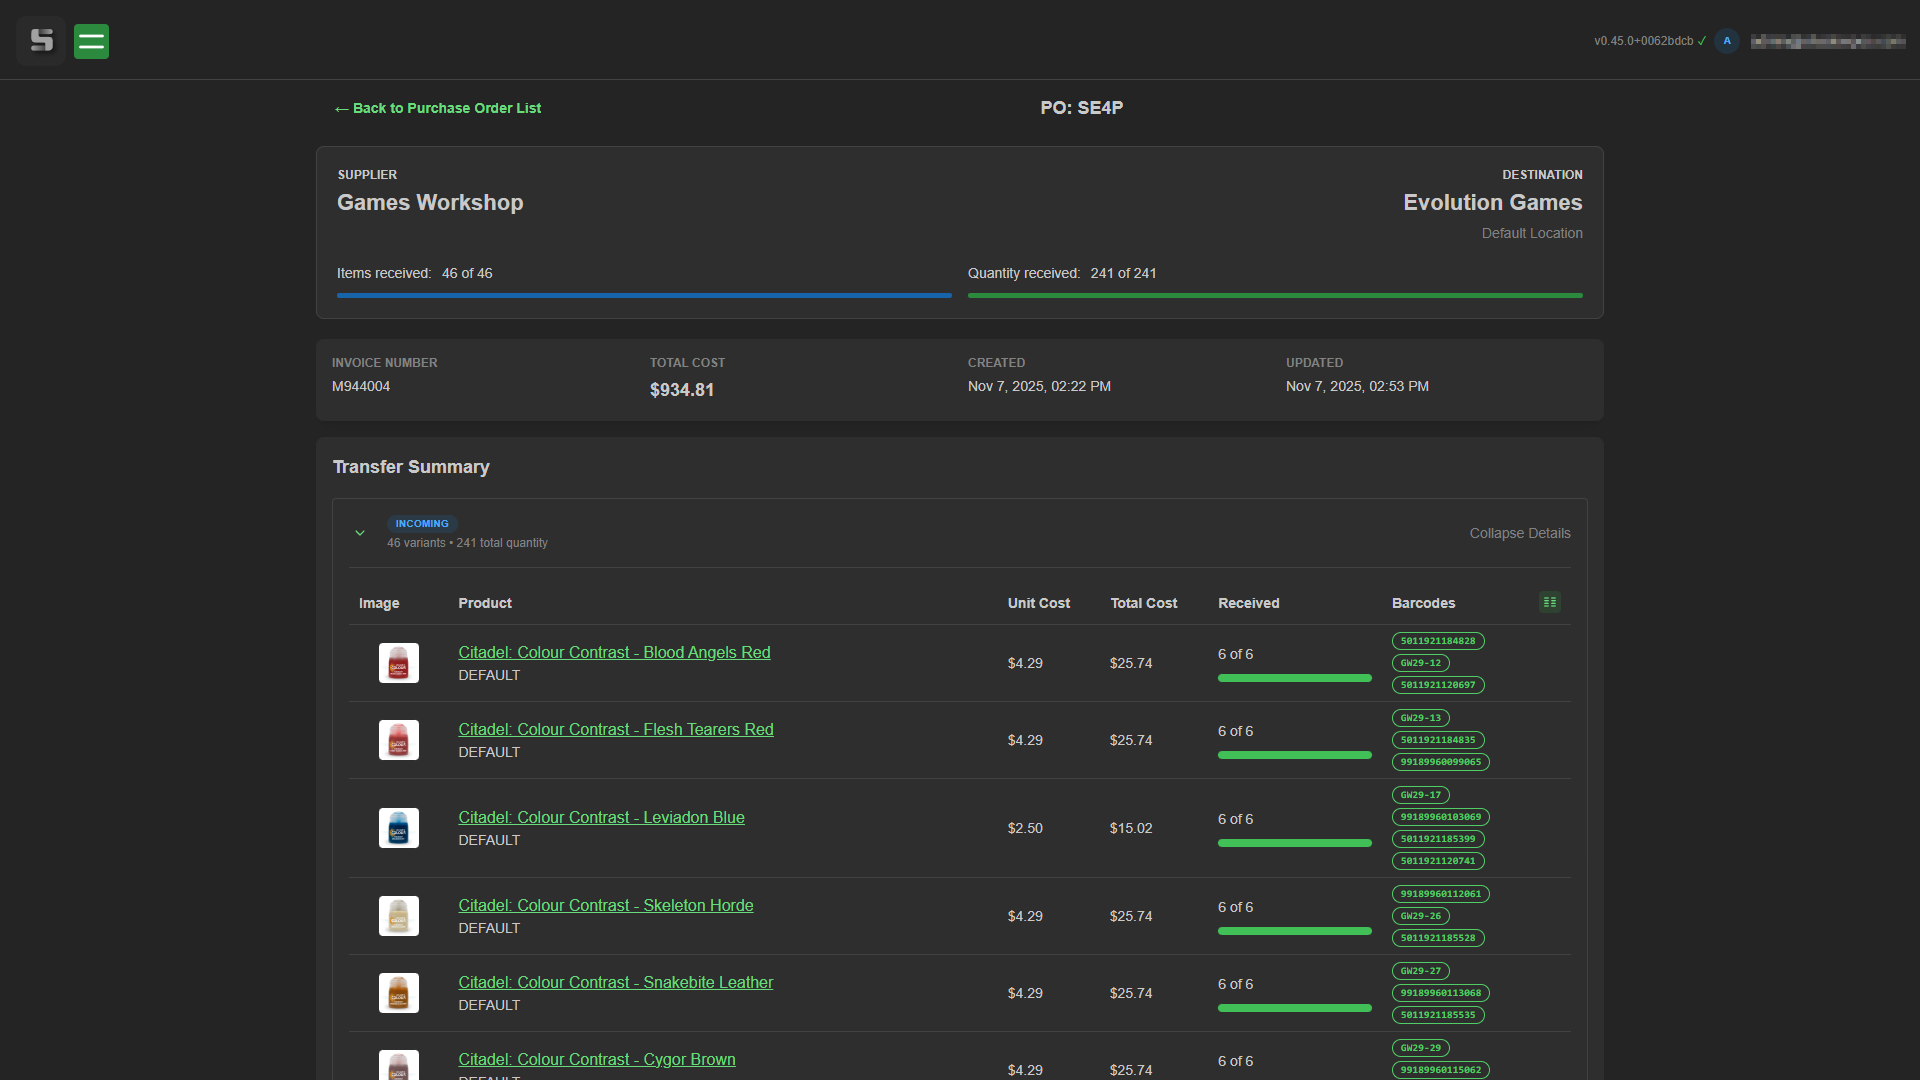Click barcode tag 5011921184828
The image size is (1920, 1080).
point(1437,641)
